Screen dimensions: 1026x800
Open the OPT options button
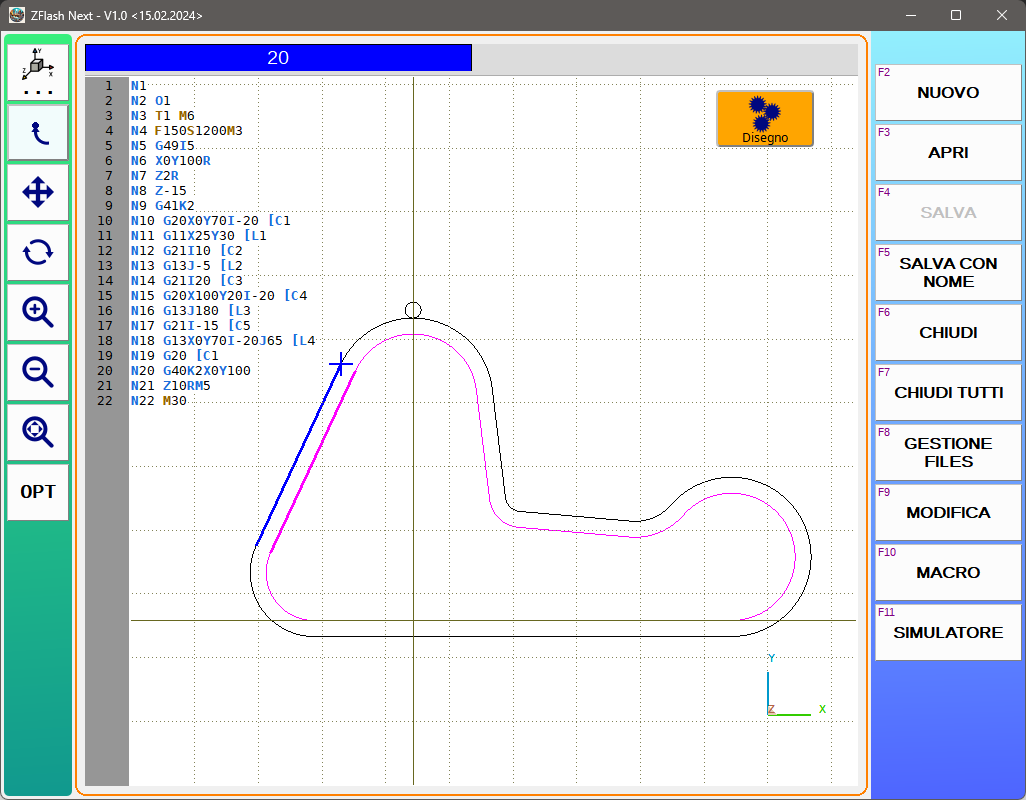pos(38,492)
